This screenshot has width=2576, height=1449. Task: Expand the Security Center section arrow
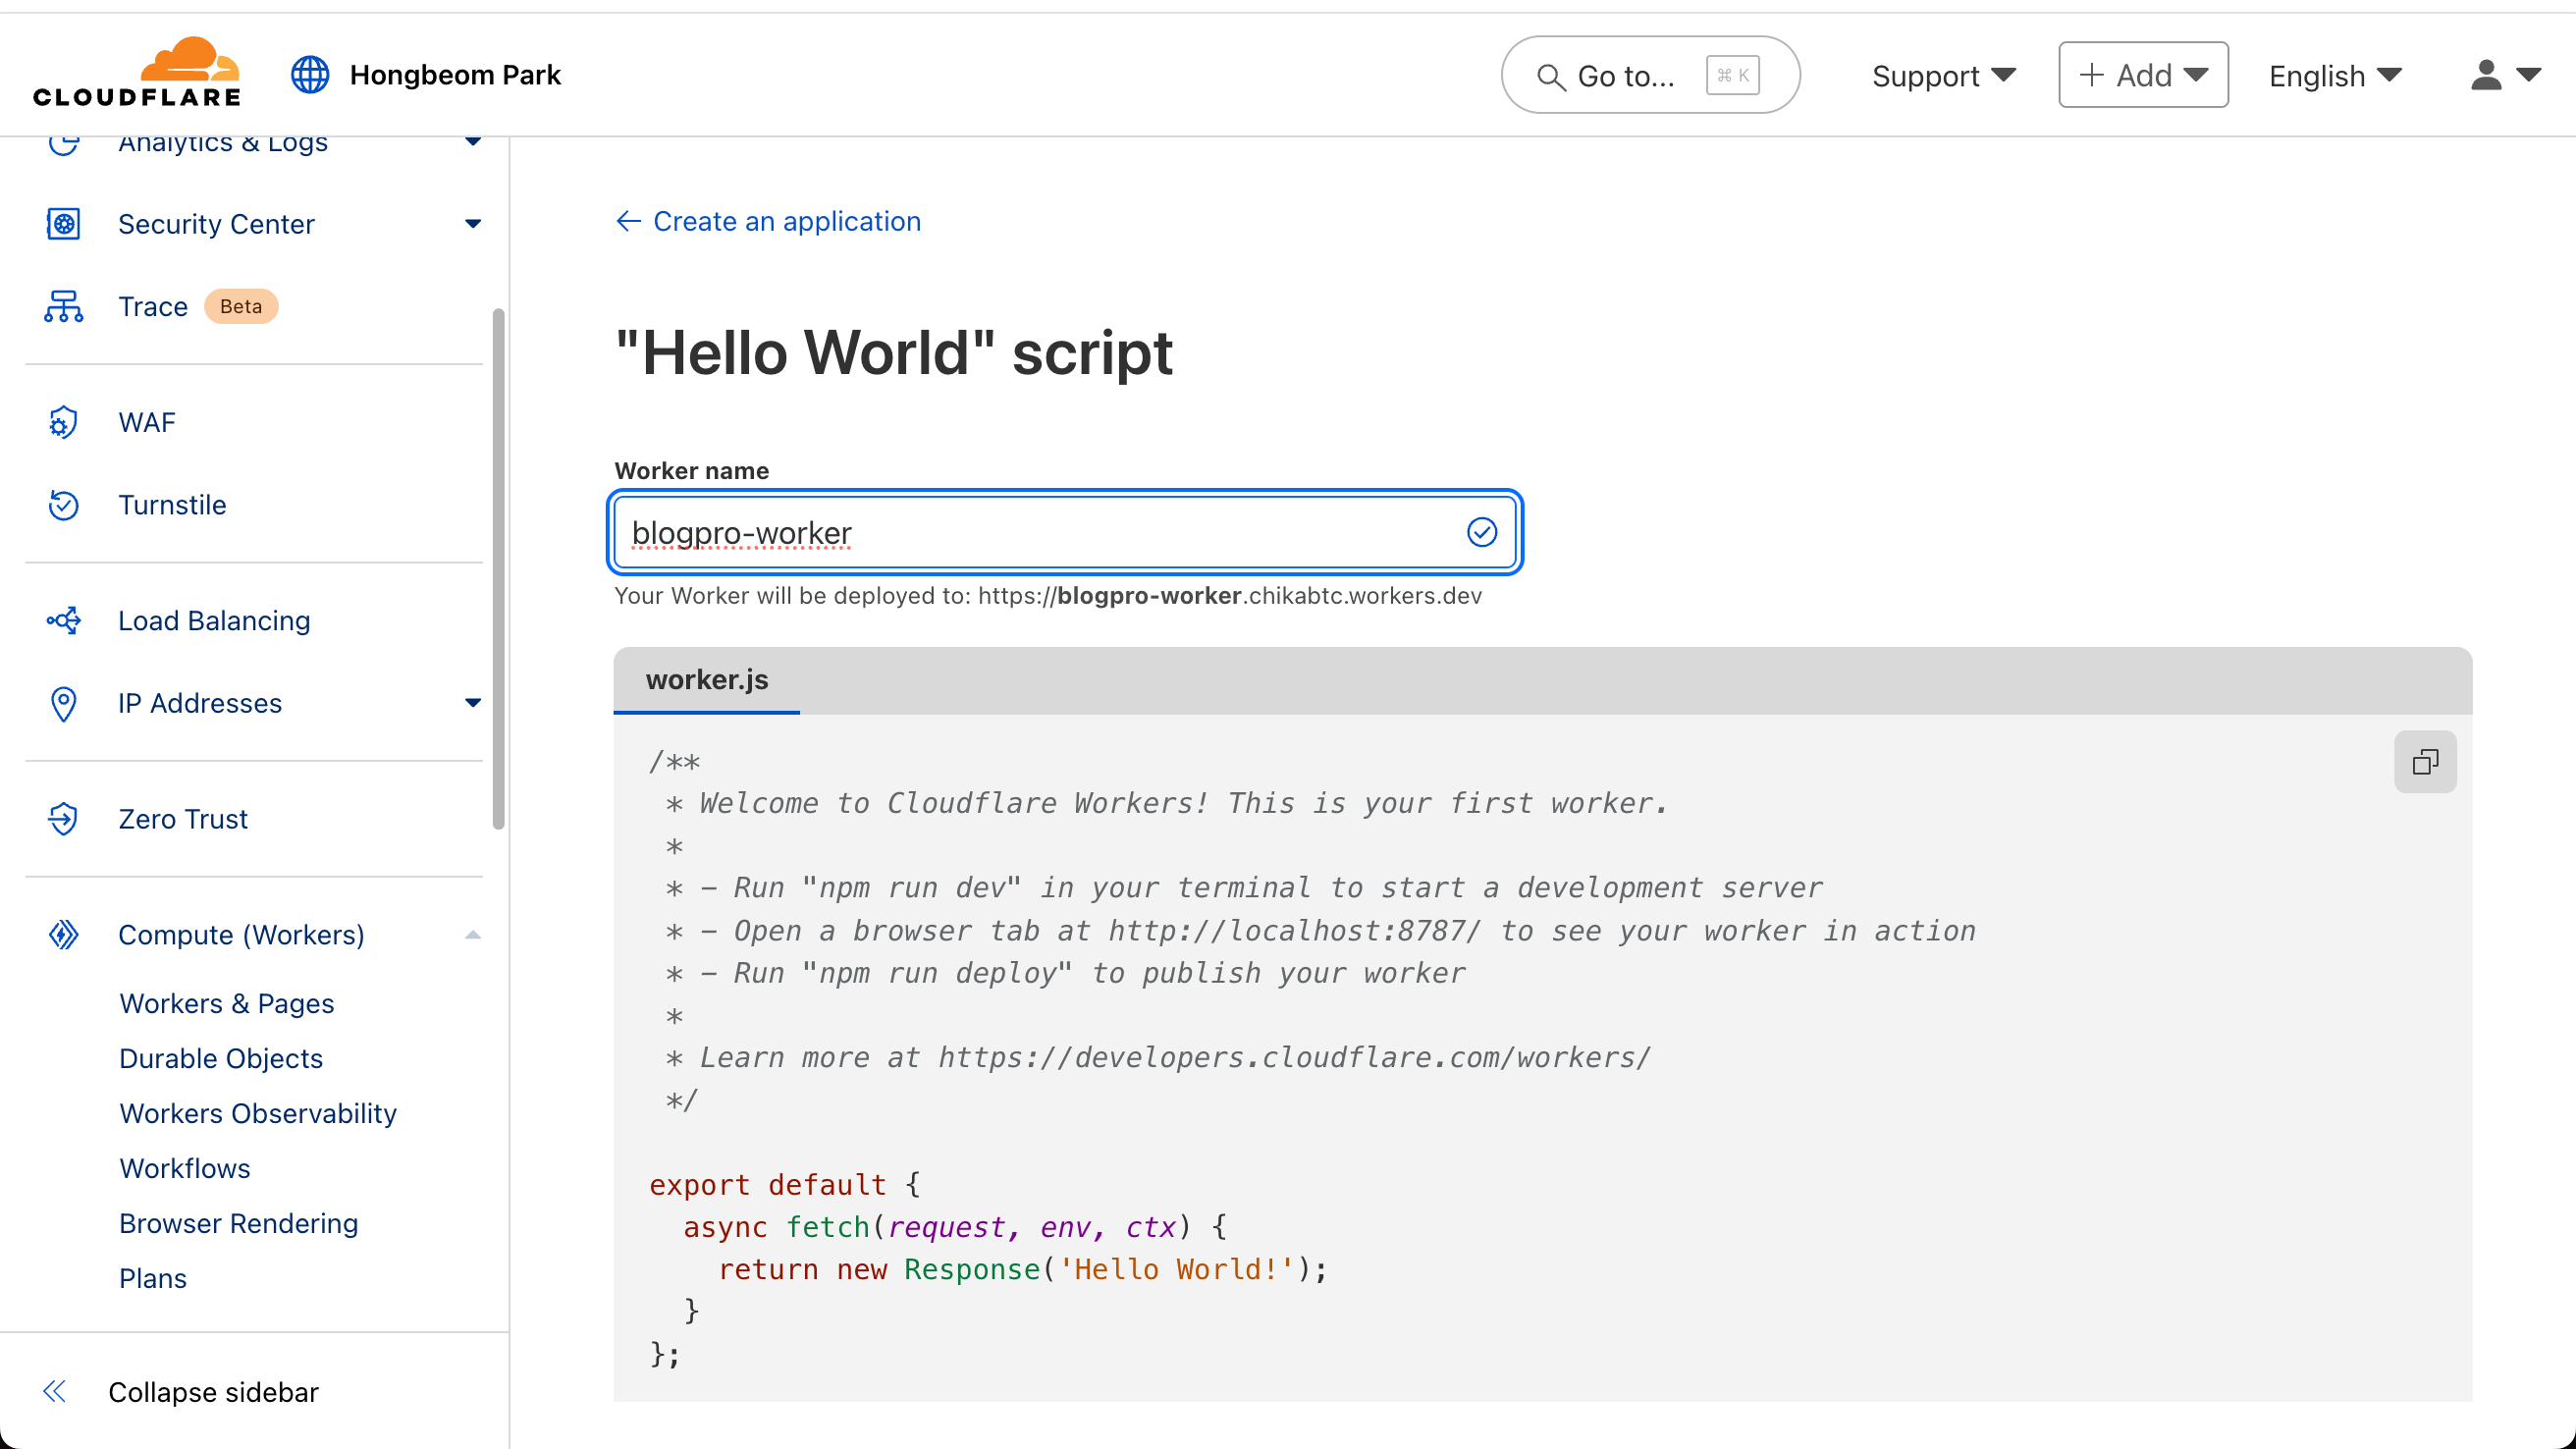473,224
